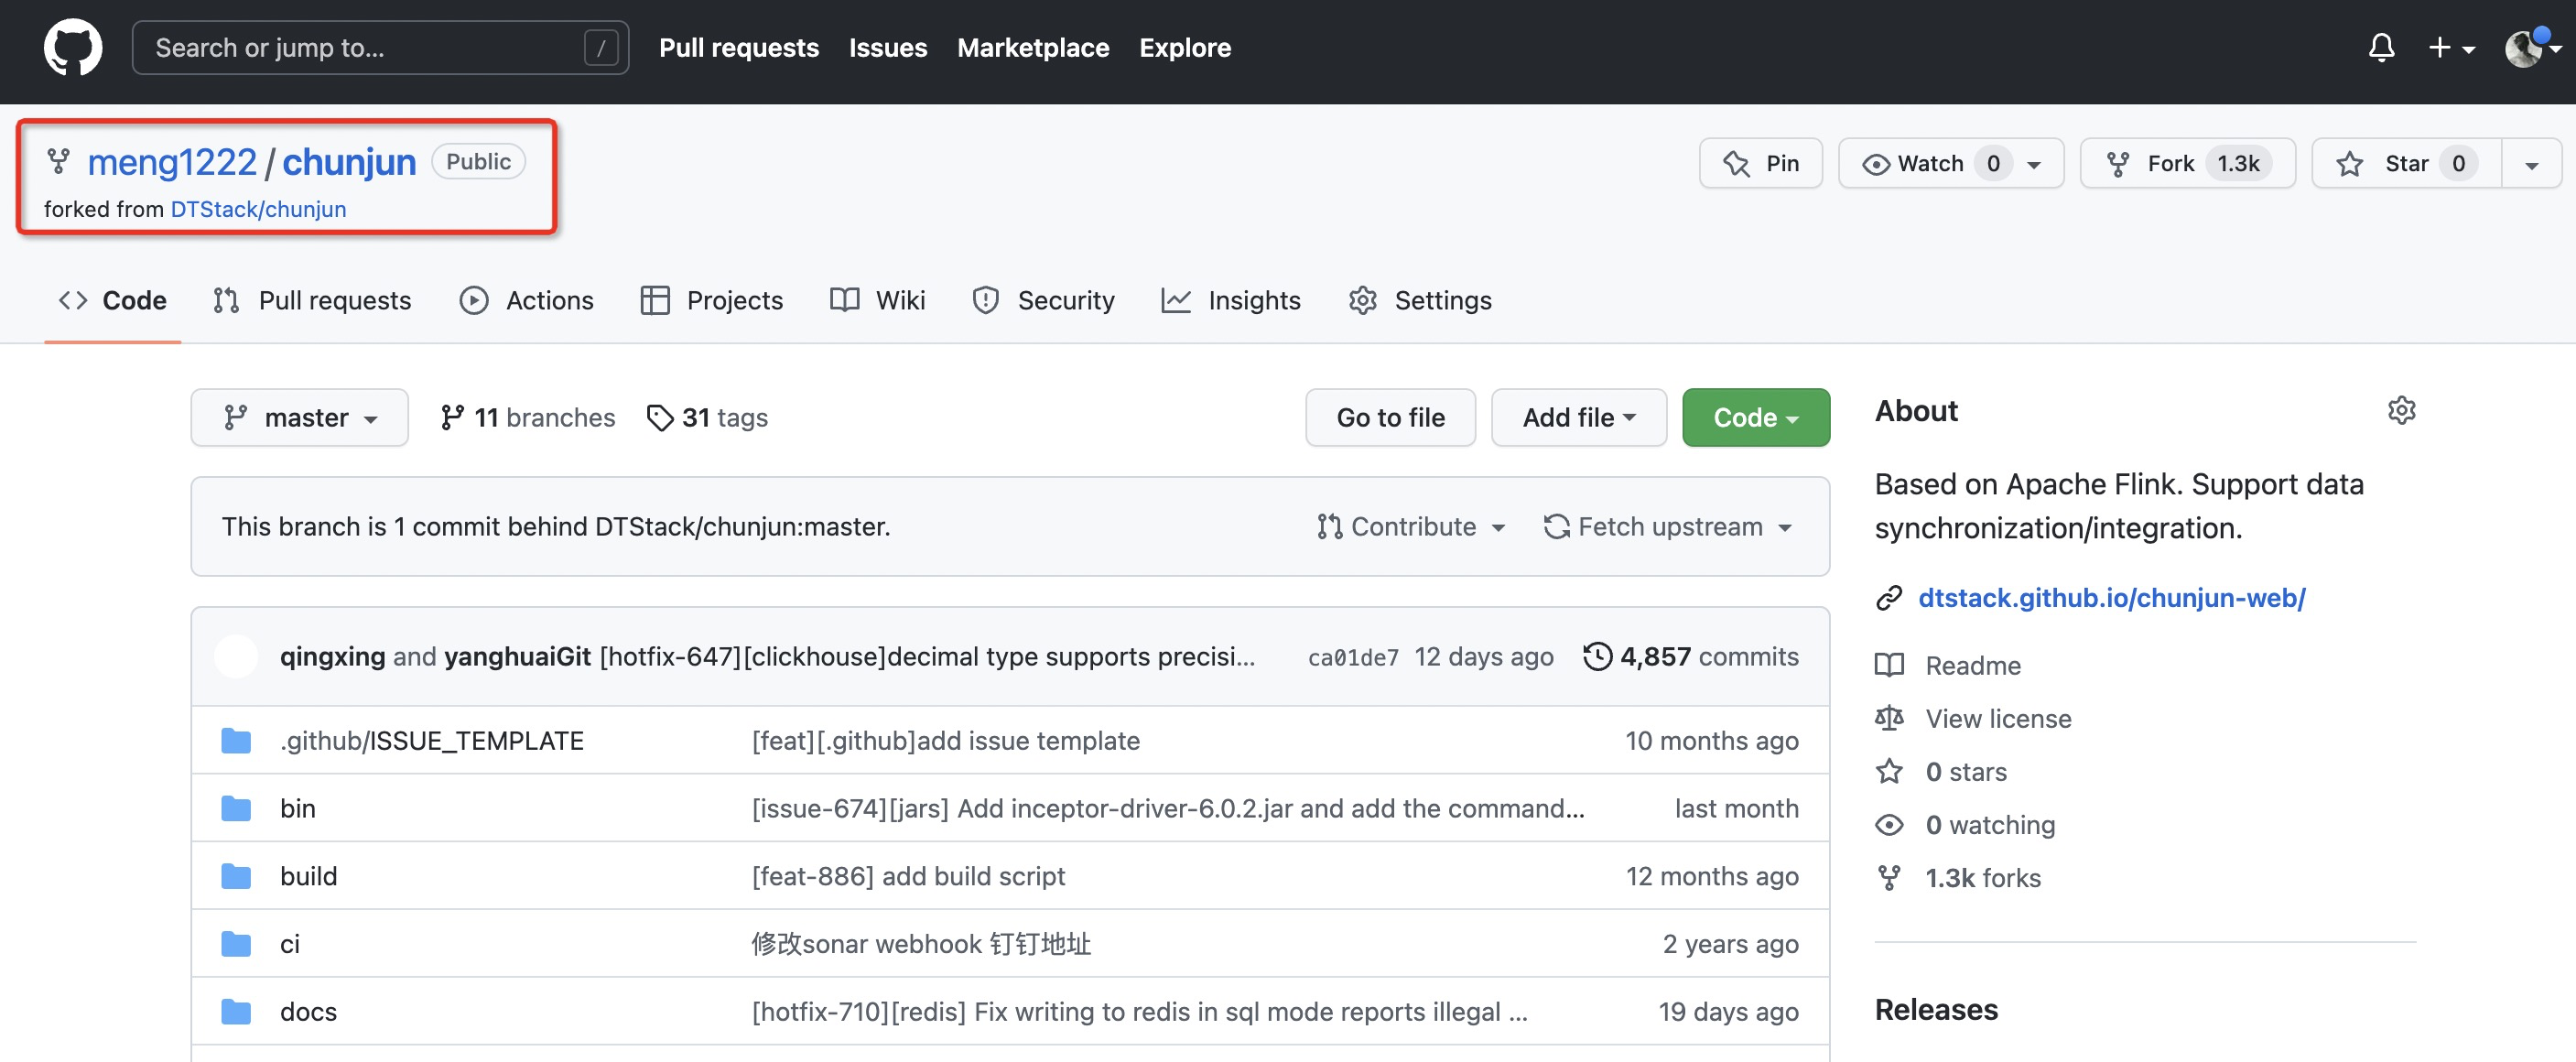Click the GitHub Octocat logo
This screenshot has height=1062, width=2576.
(72, 47)
